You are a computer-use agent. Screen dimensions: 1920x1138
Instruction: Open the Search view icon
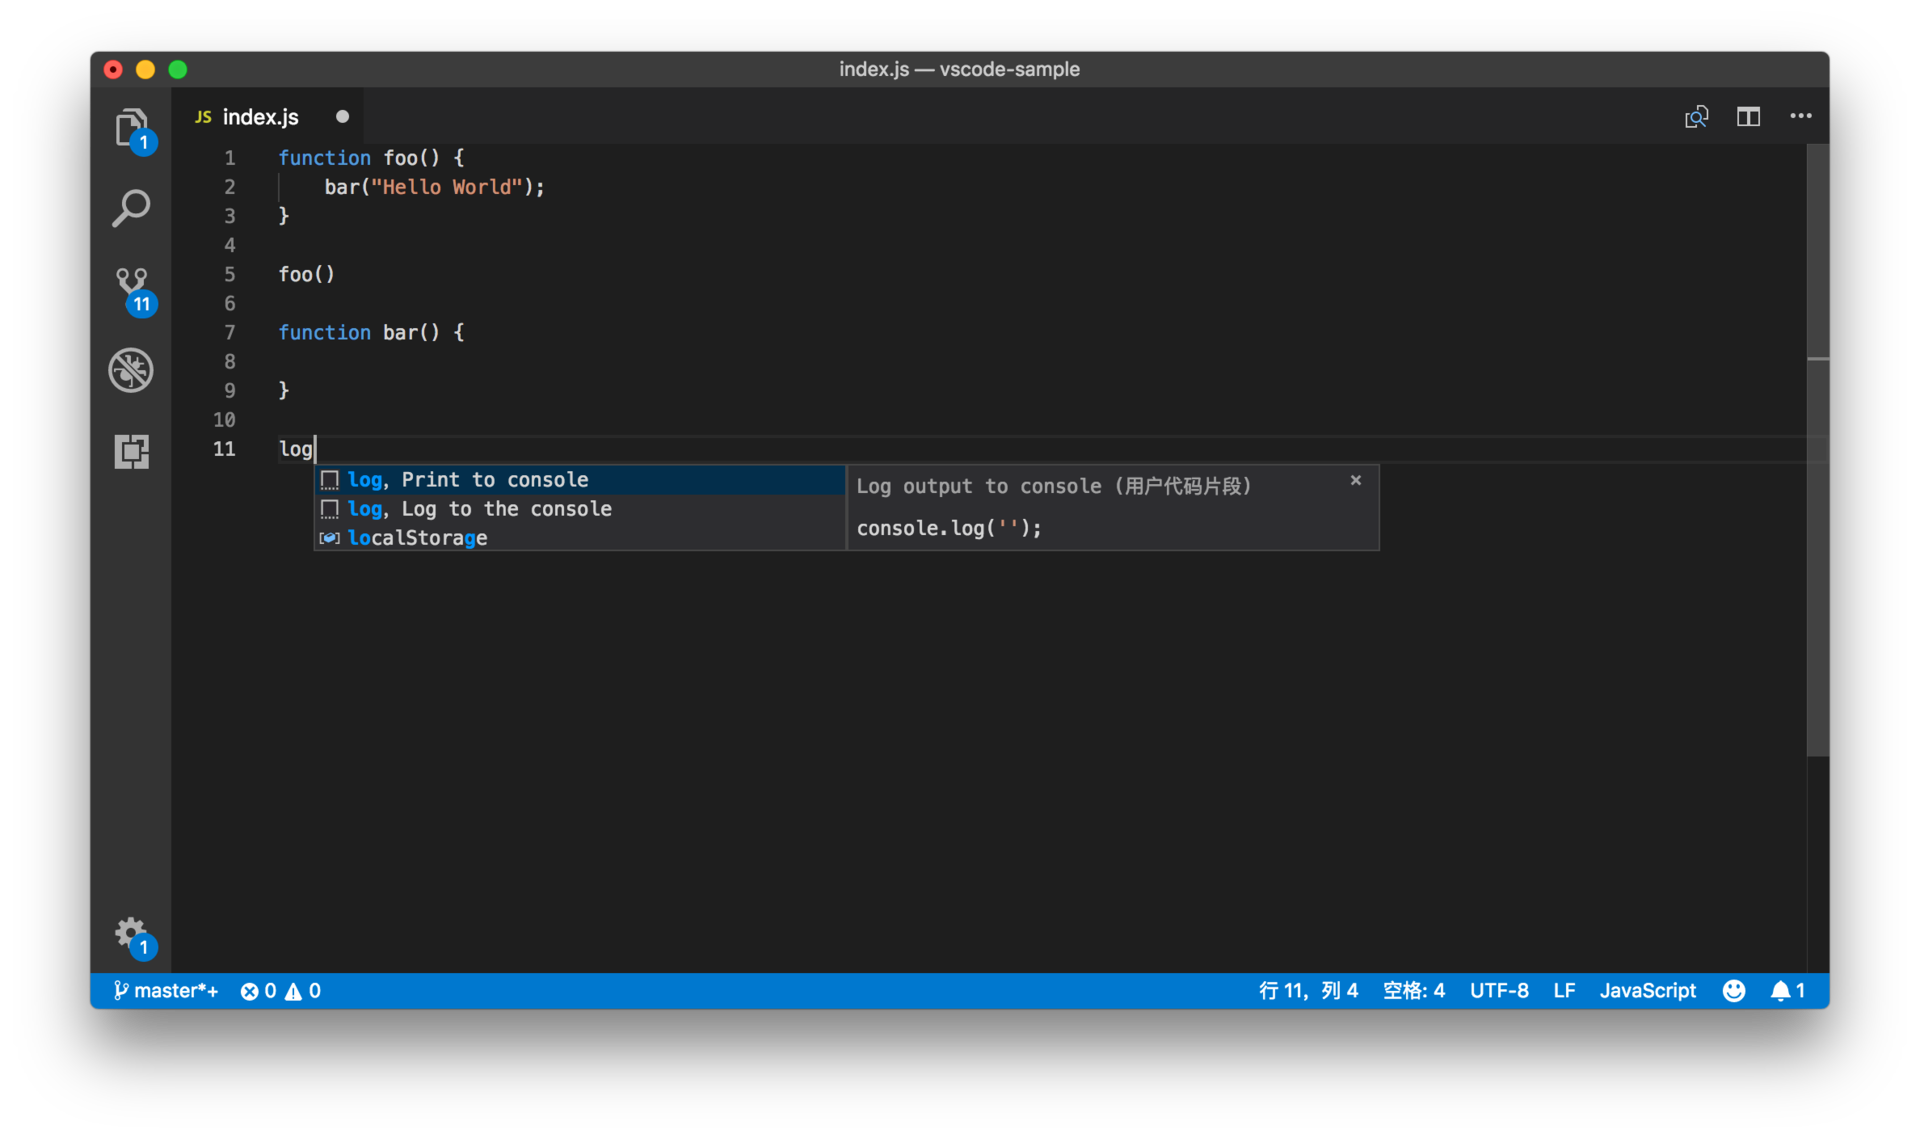tap(131, 208)
